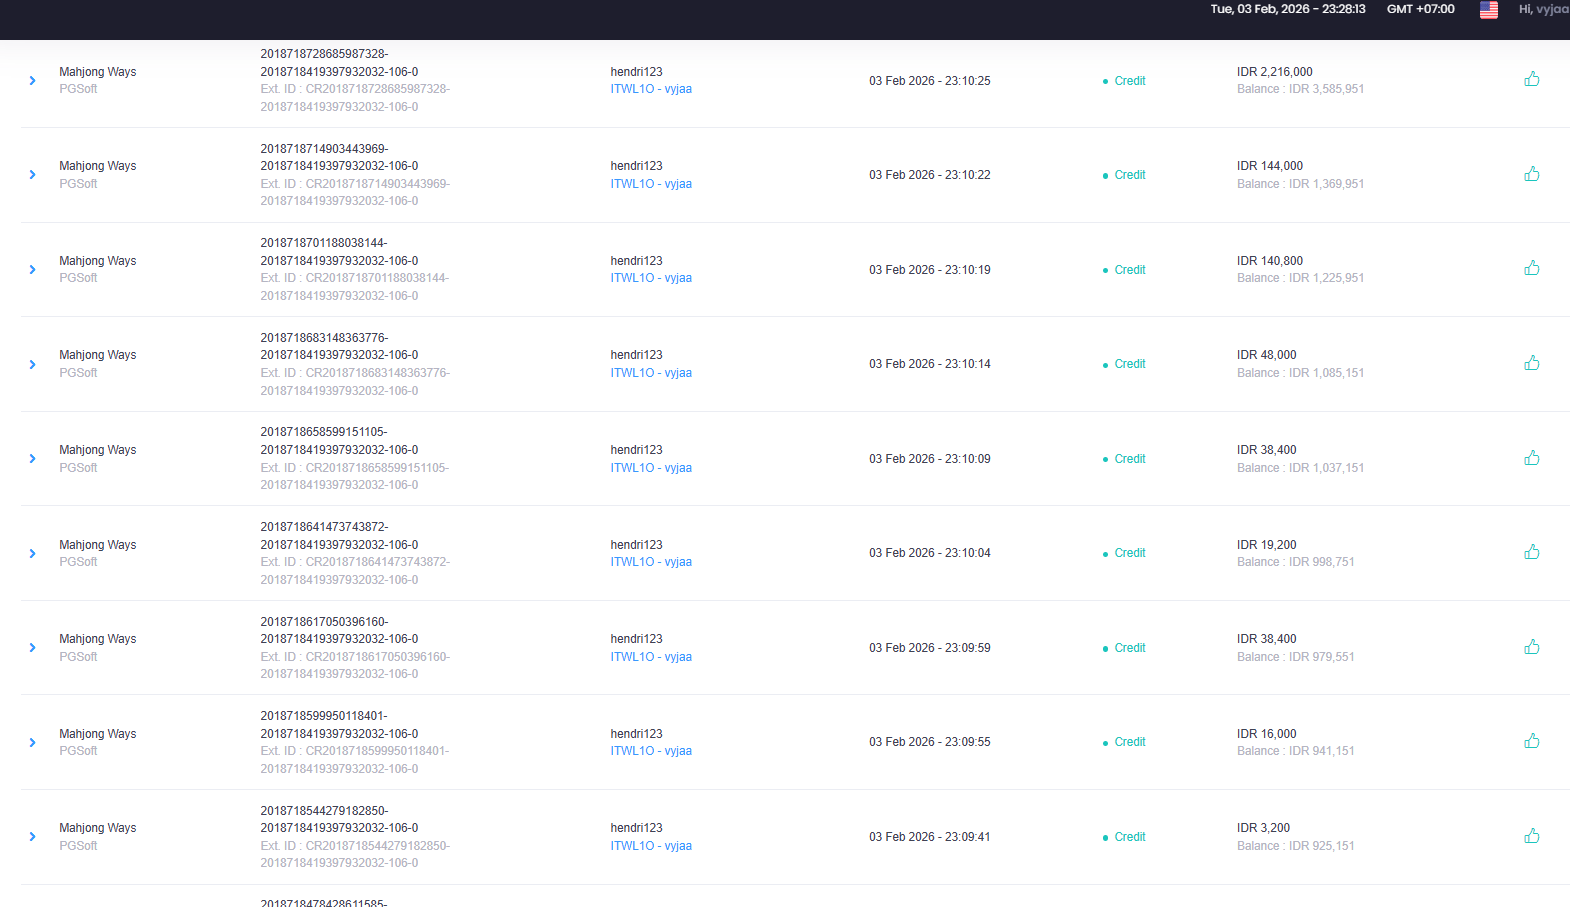The width and height of the screenshot is (1570, 907).
Task: Open ITWL1O - vyjaa link at 23:10:19
Action: pos(651,278)
